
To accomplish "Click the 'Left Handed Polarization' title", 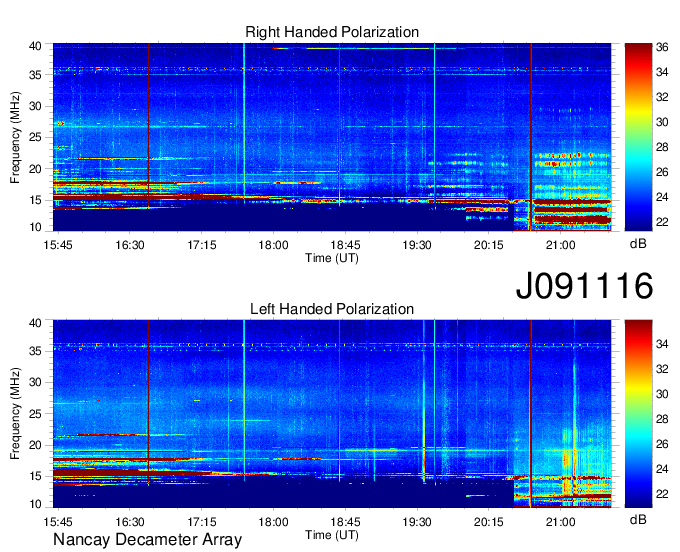I will 332,309.
